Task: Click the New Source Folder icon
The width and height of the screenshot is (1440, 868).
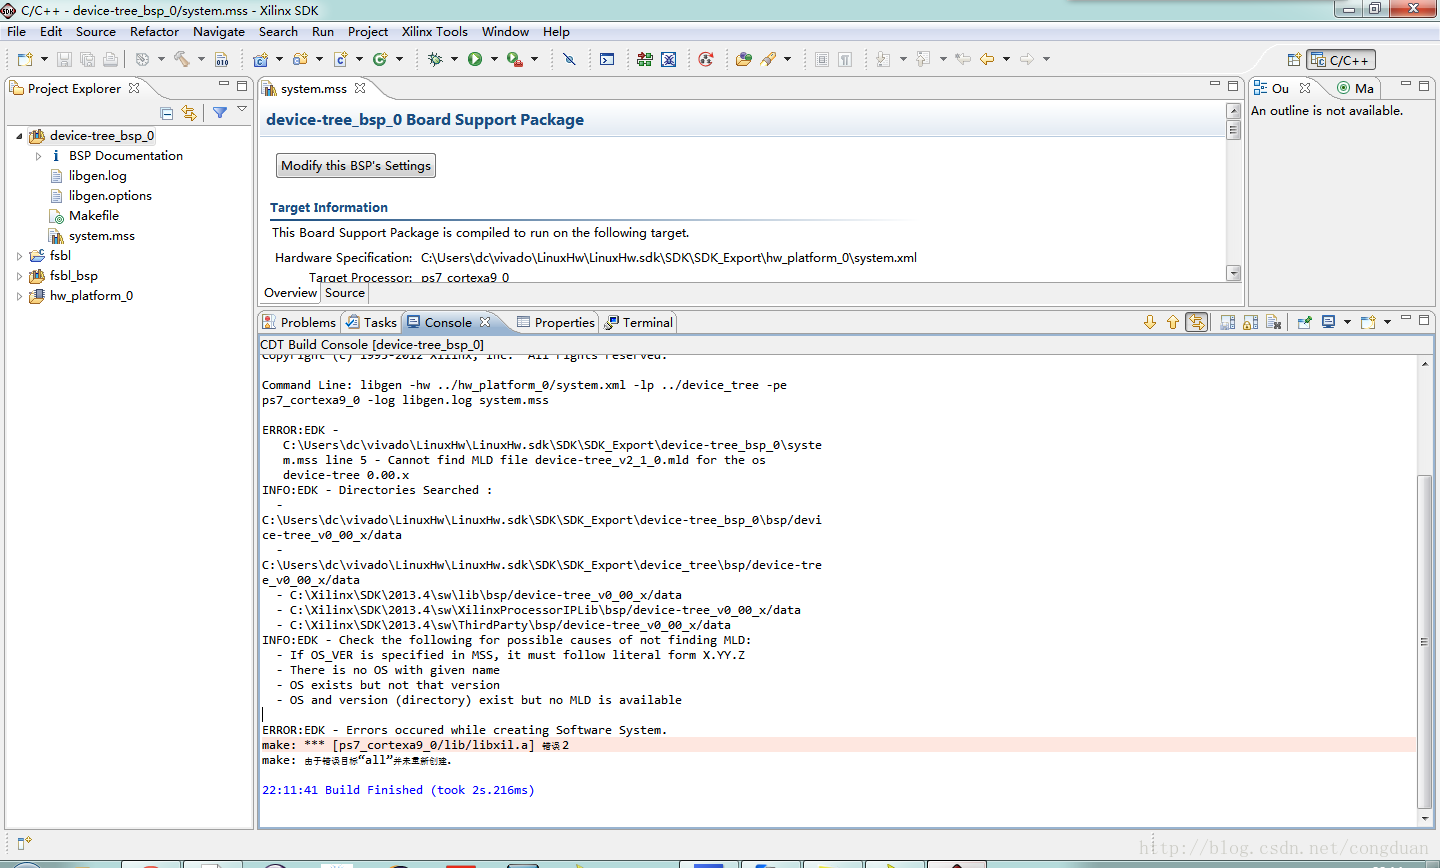Action: (x=300, y=59)
